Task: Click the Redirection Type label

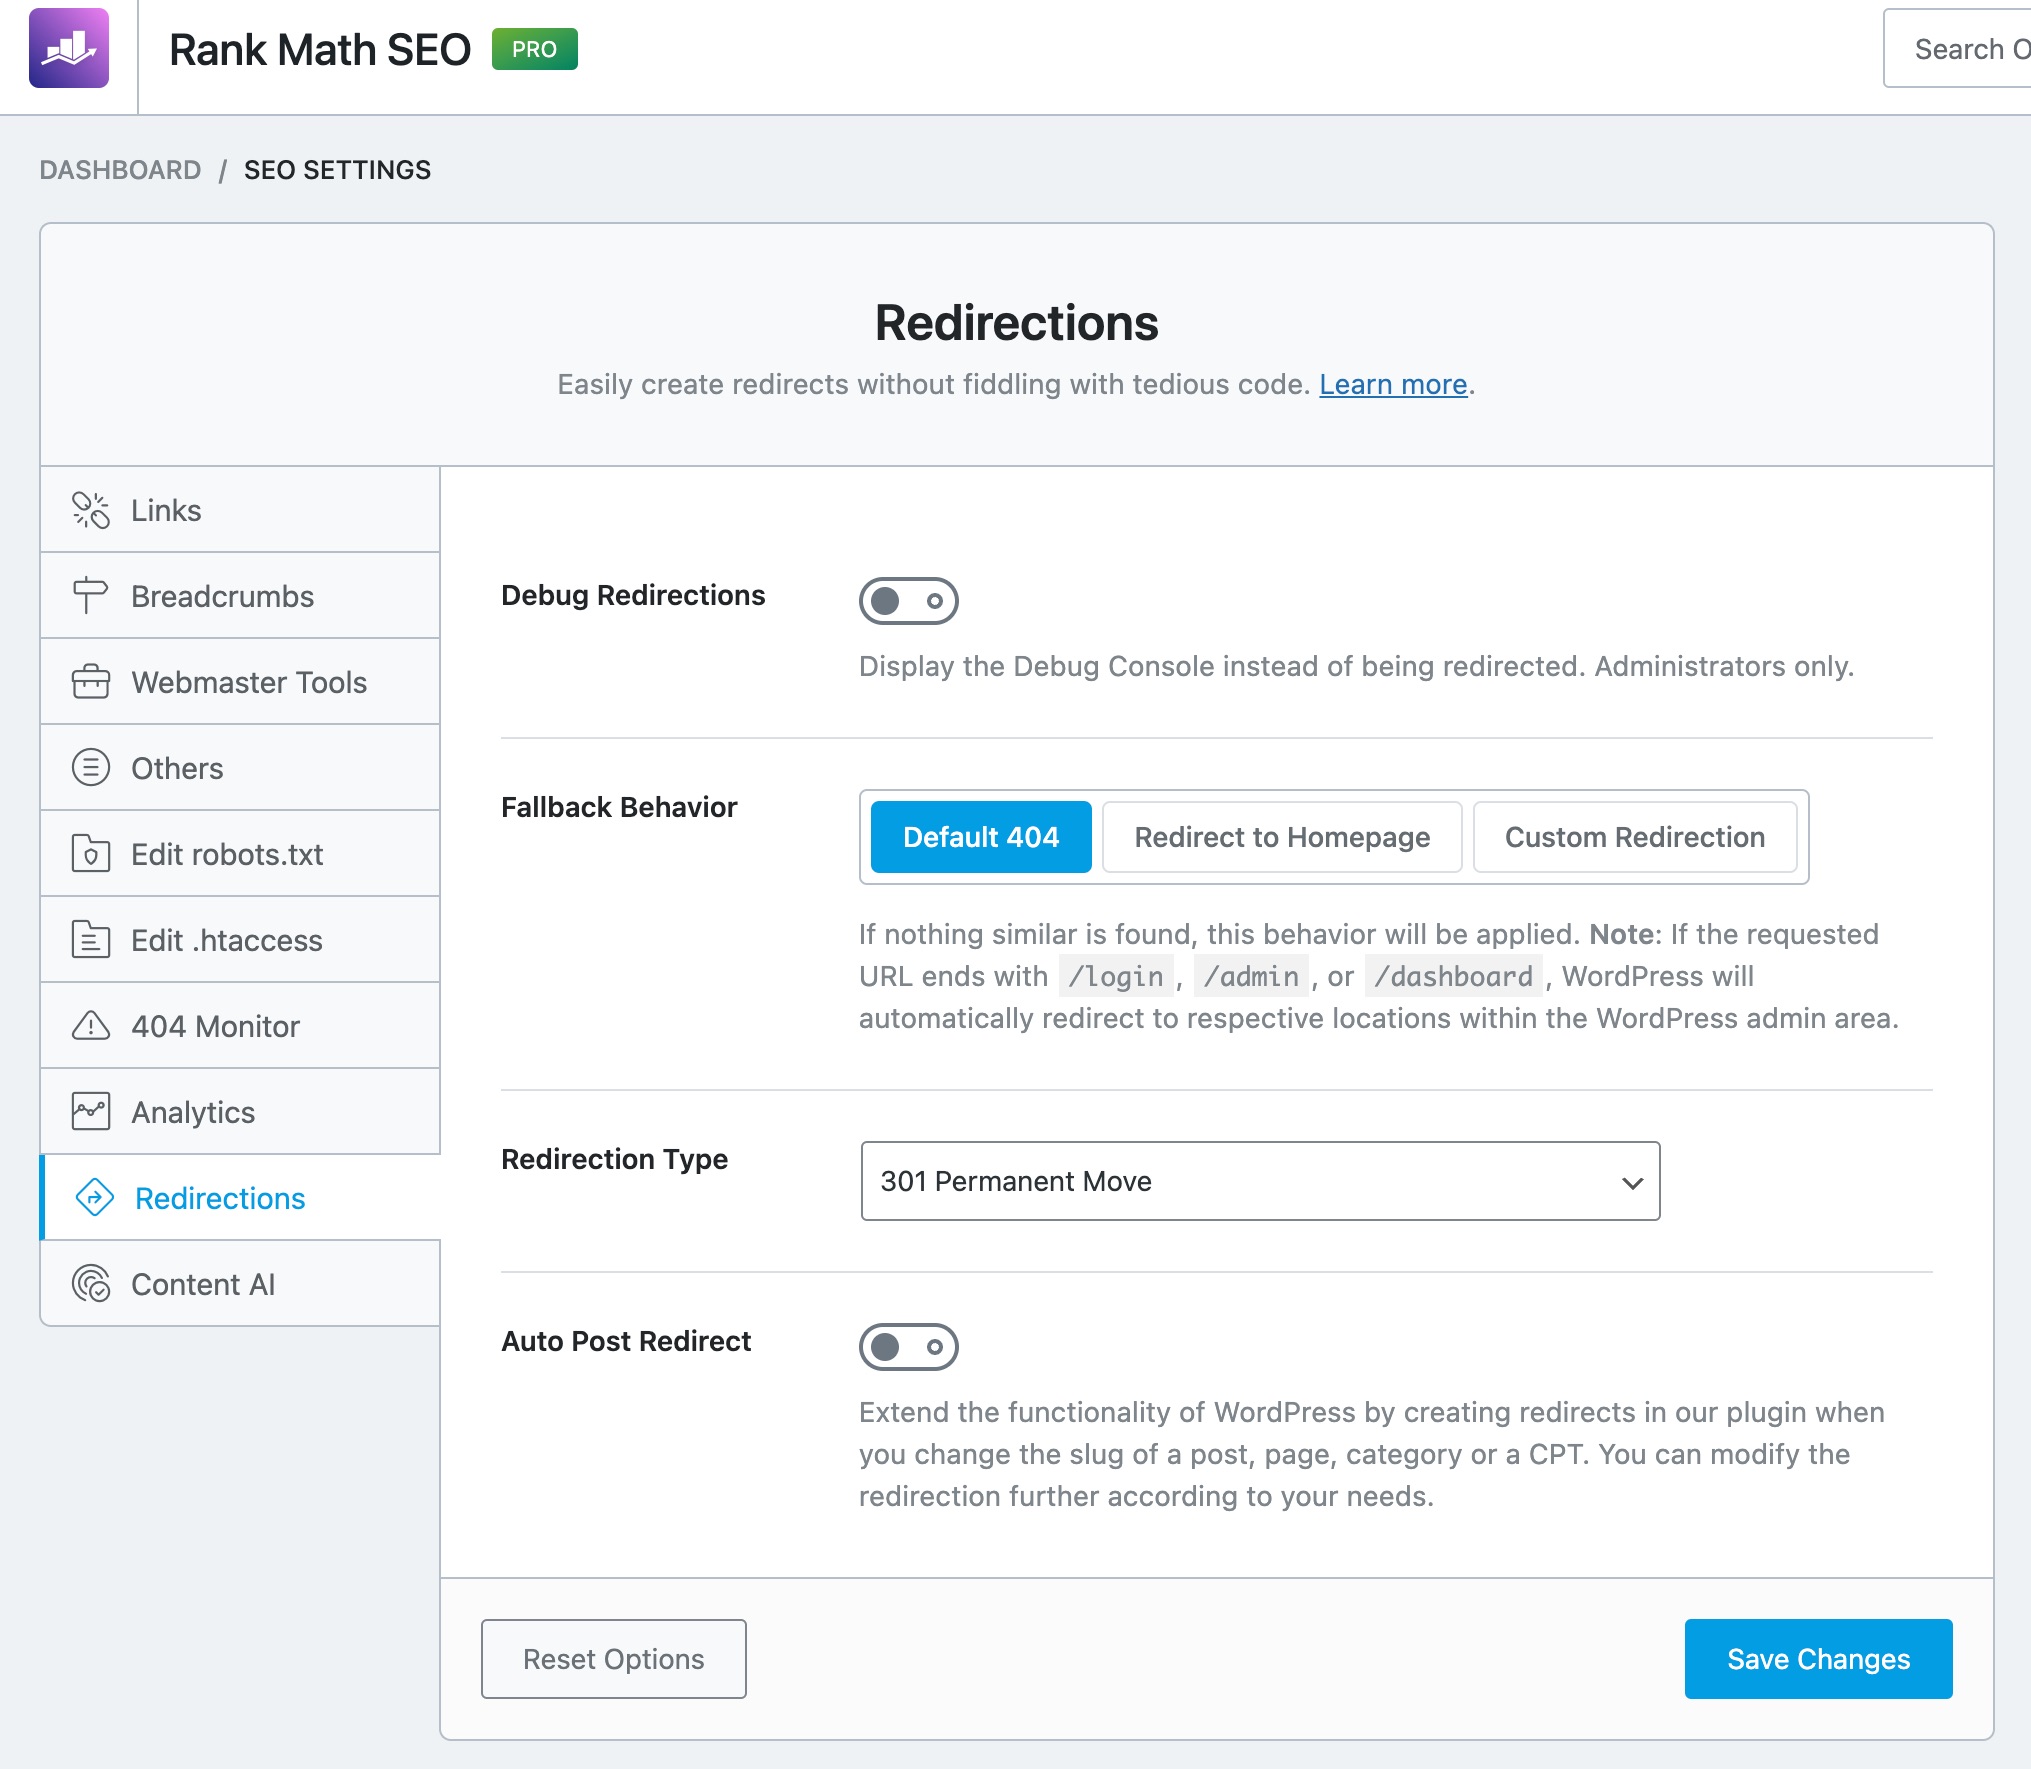Action: tap(614, 1159)
